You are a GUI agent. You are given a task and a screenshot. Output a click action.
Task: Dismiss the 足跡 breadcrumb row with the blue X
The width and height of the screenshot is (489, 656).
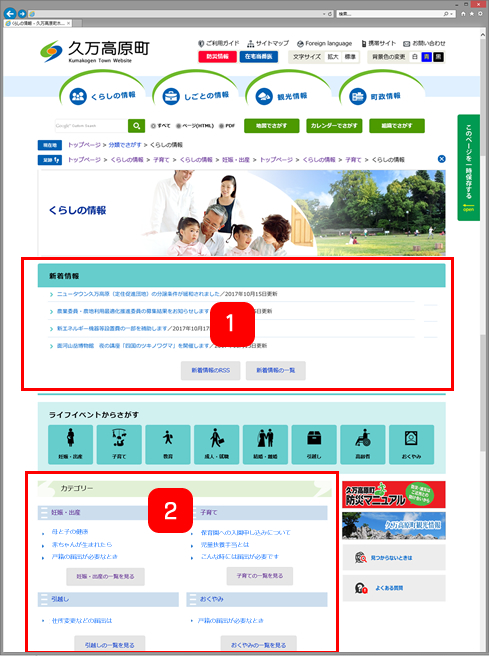(441, 159)
